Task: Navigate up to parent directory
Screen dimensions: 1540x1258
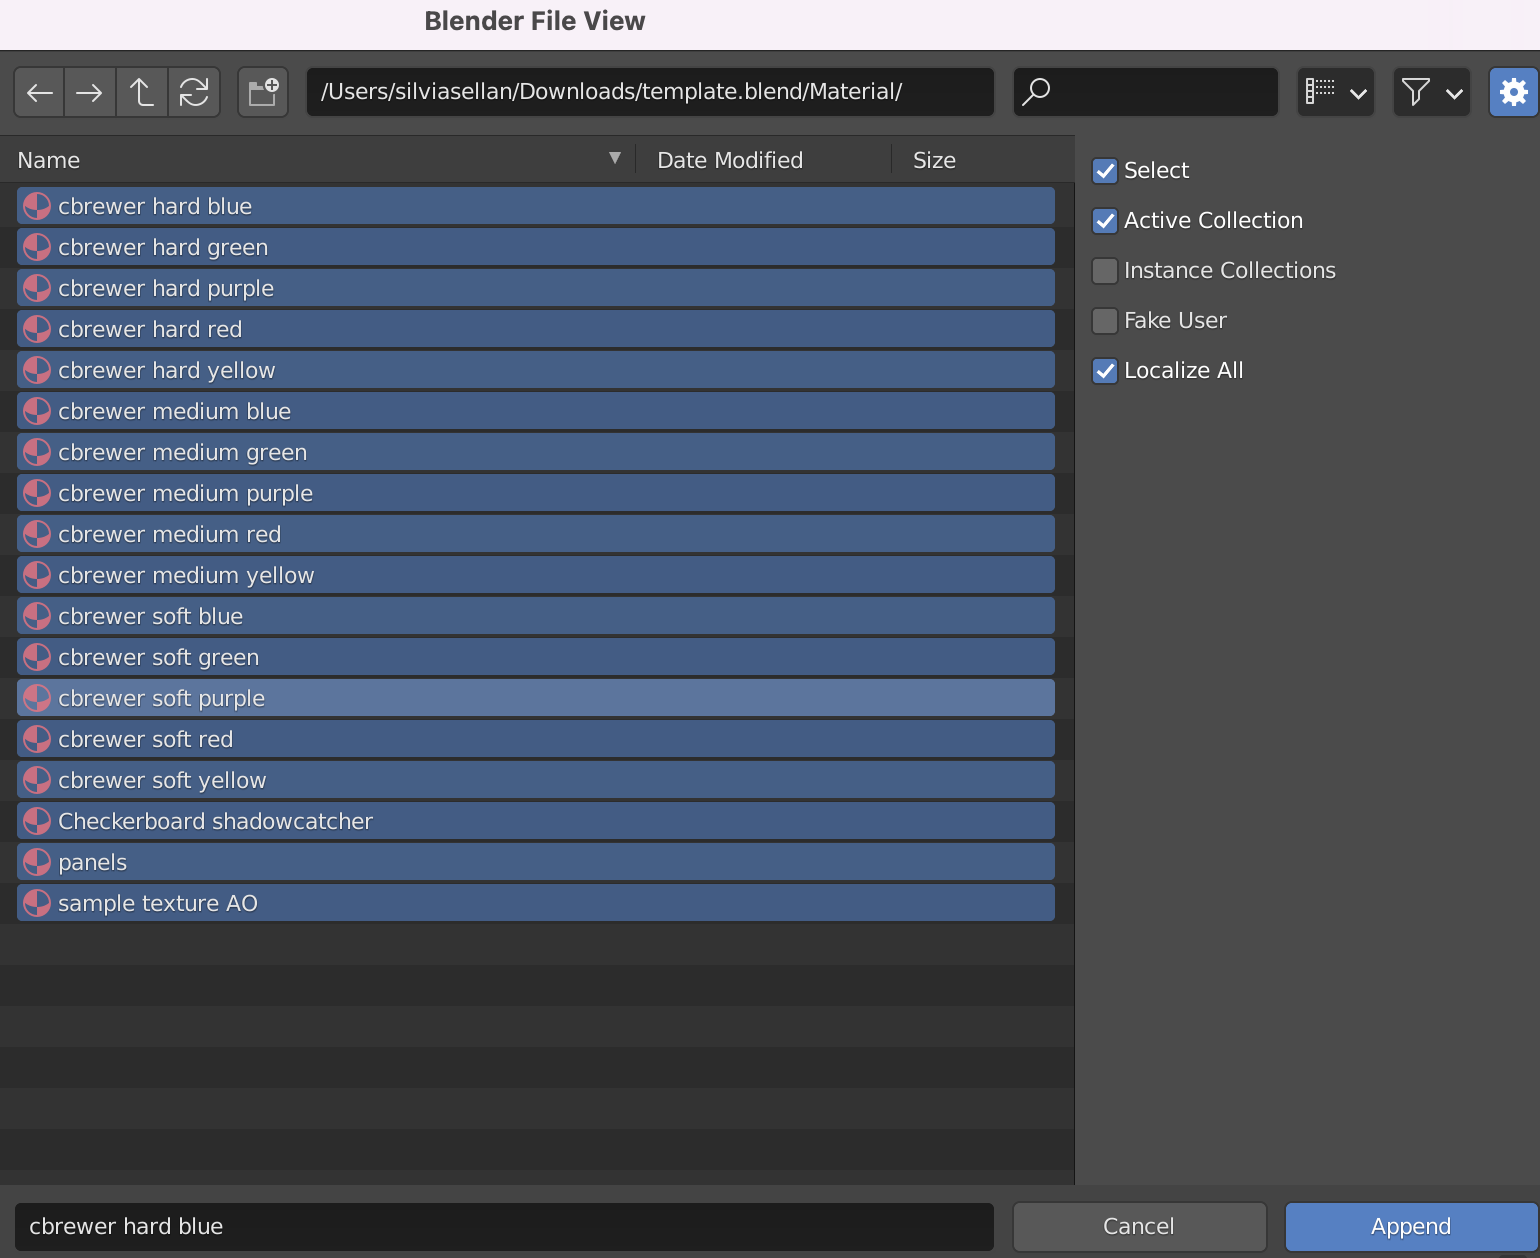Action: [x=142, y=93]
